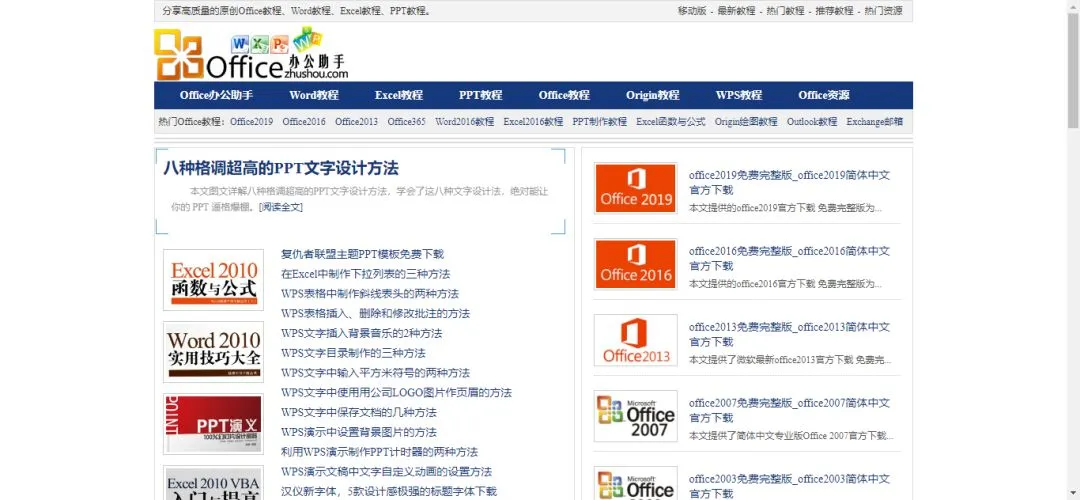Open WPS文字中输入平方米符号的两种方法 article
The height and width of the screenshot is (500, 1080).
click(x=375, y=373)
